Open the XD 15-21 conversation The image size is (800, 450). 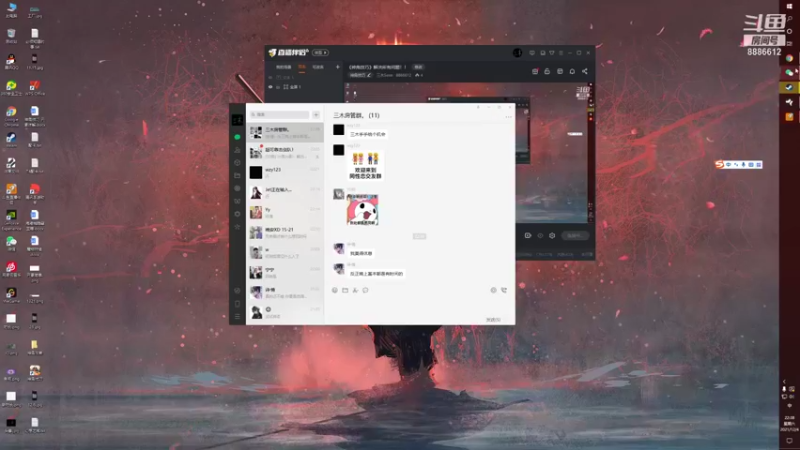285,232
